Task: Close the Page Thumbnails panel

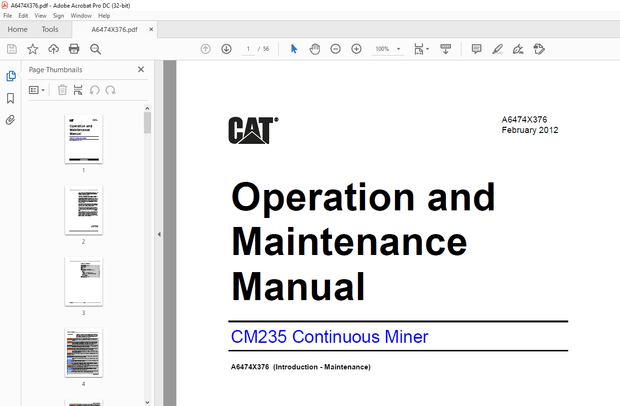Action: (x=141, y=70)
